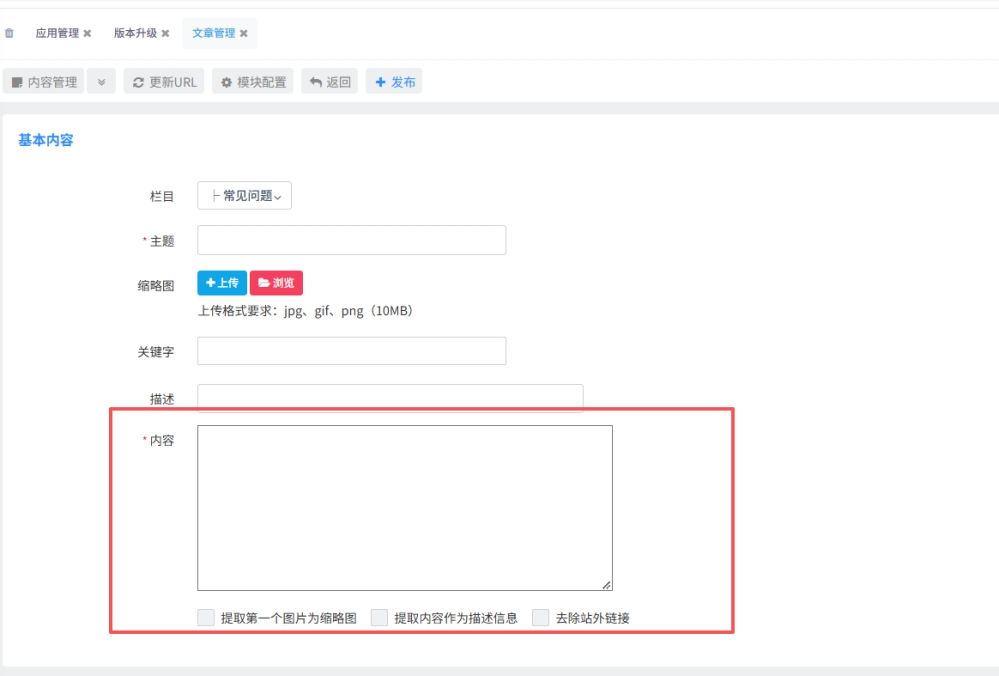999x676 pixels.
Task: Open 模块配置 settings
Action: [x=253, y=82]
